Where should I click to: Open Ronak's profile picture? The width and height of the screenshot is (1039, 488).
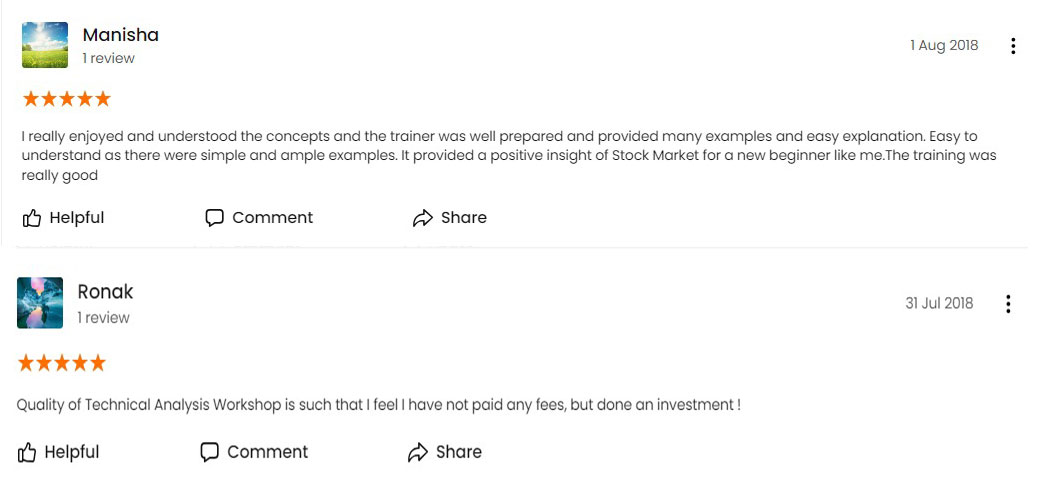[40, 303]
